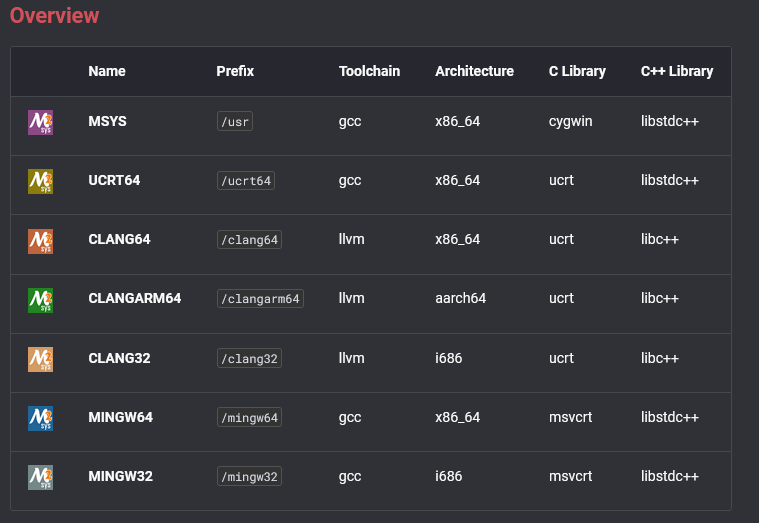Click x86_64 architecture in CLANG64 row
This screenshot has width=759, height=523.
click(457, 240)
